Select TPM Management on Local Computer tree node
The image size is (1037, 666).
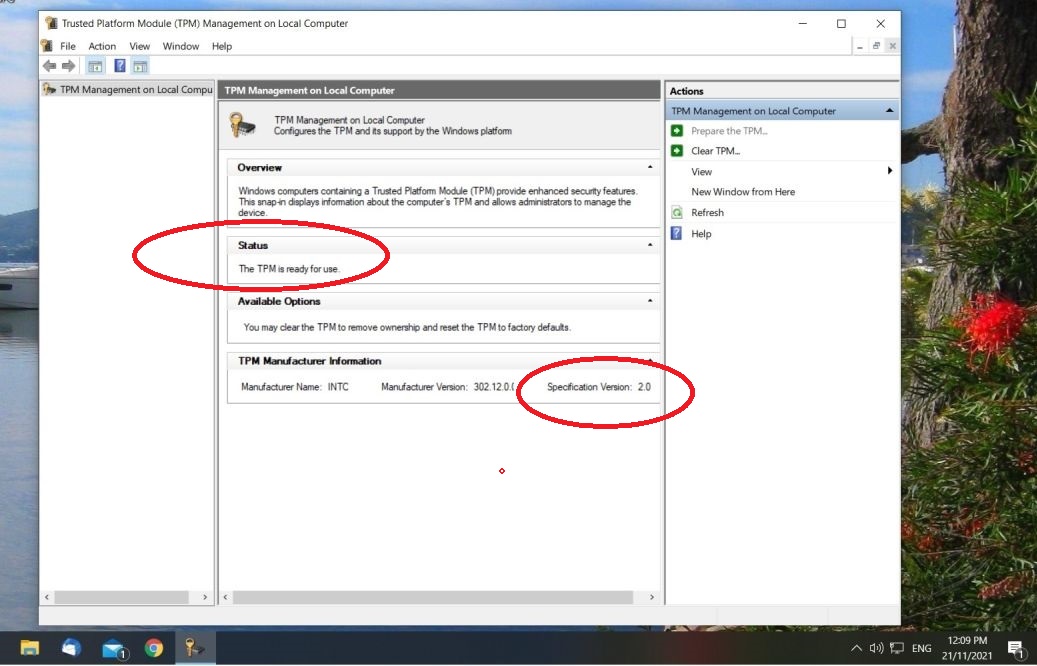tap(128, 89)
